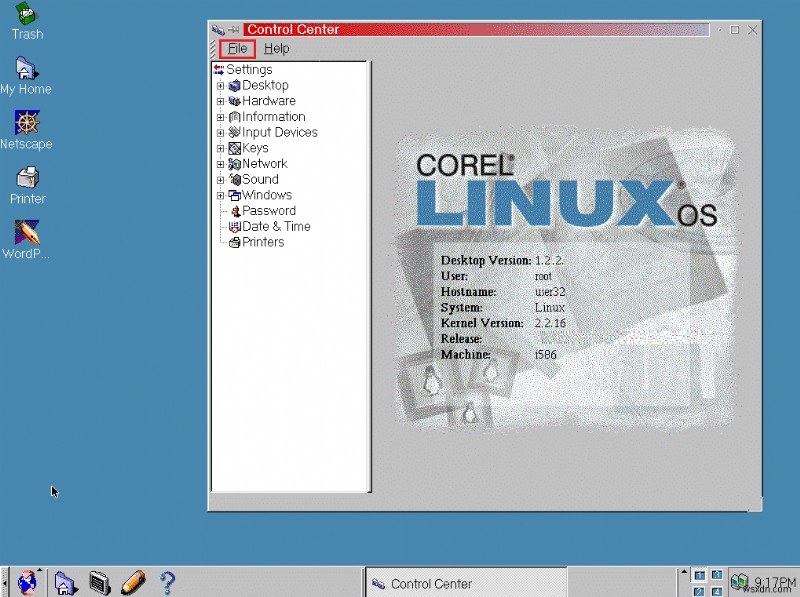800x597 pixels.
Task: Select the Hardware settings category
Action: (262, 101)
